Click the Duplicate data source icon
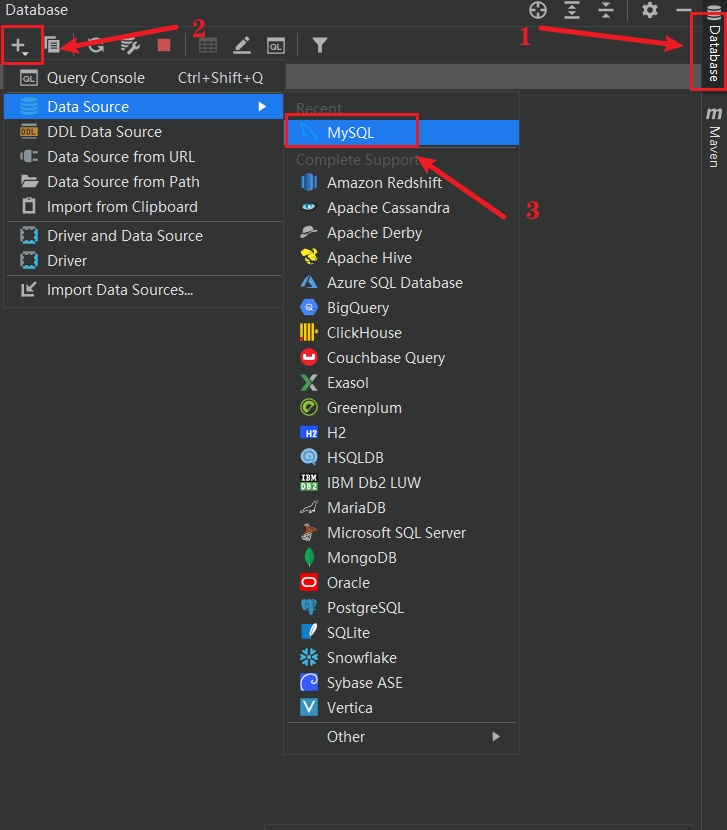727x830 pixels. tap(52, 45)
